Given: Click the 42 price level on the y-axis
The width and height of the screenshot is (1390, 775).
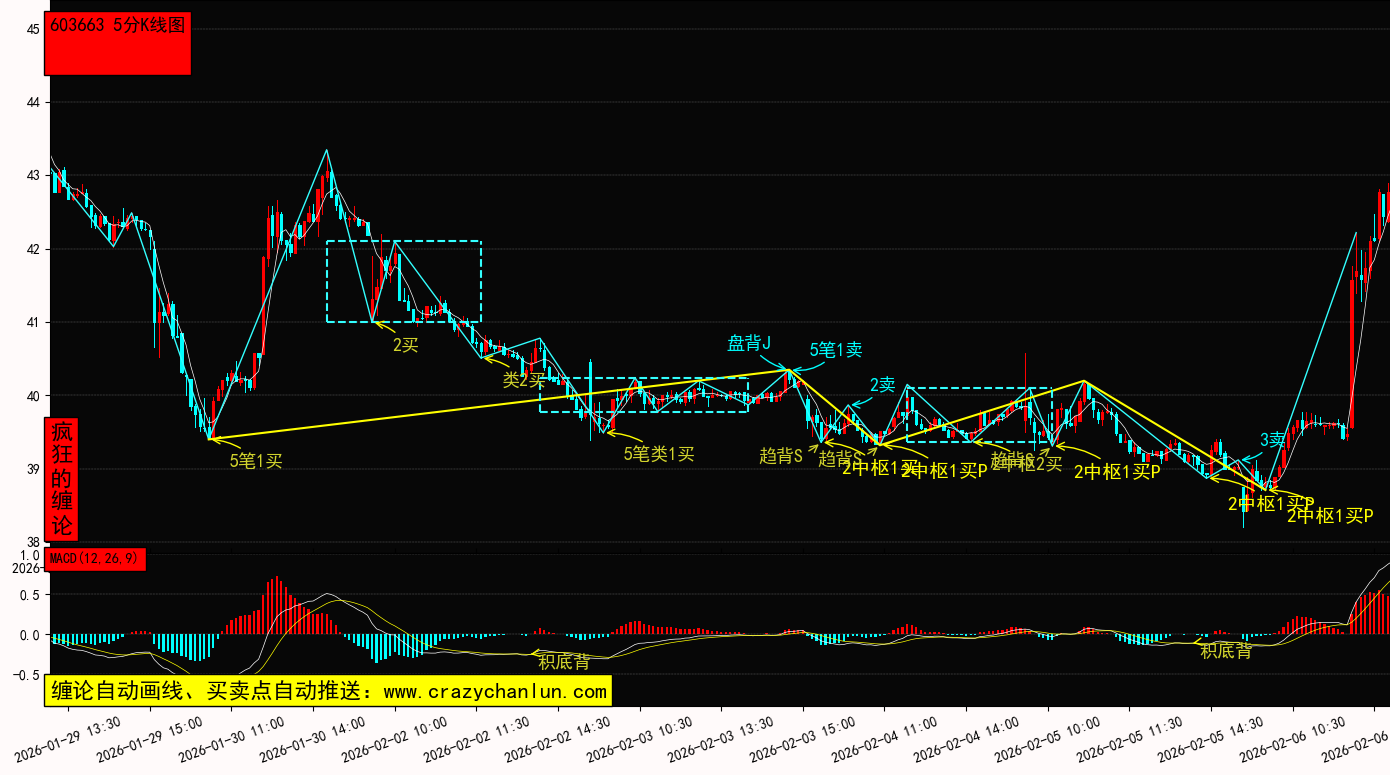Looking at the screenshot, I should pyautogui.click(x=32, y=249).
